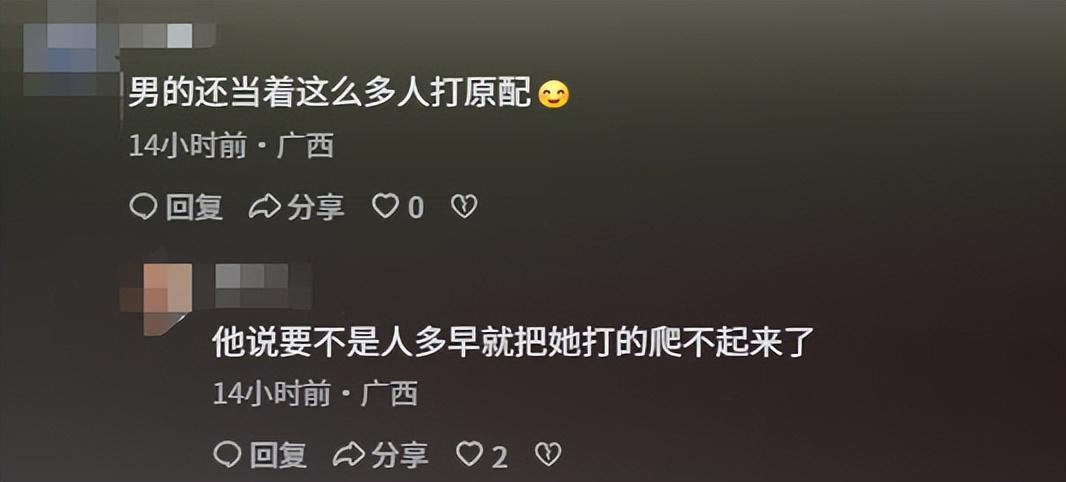1066x482 pixels.
Task: Click the second commenter's blurred username
Action: click(263, 286)
